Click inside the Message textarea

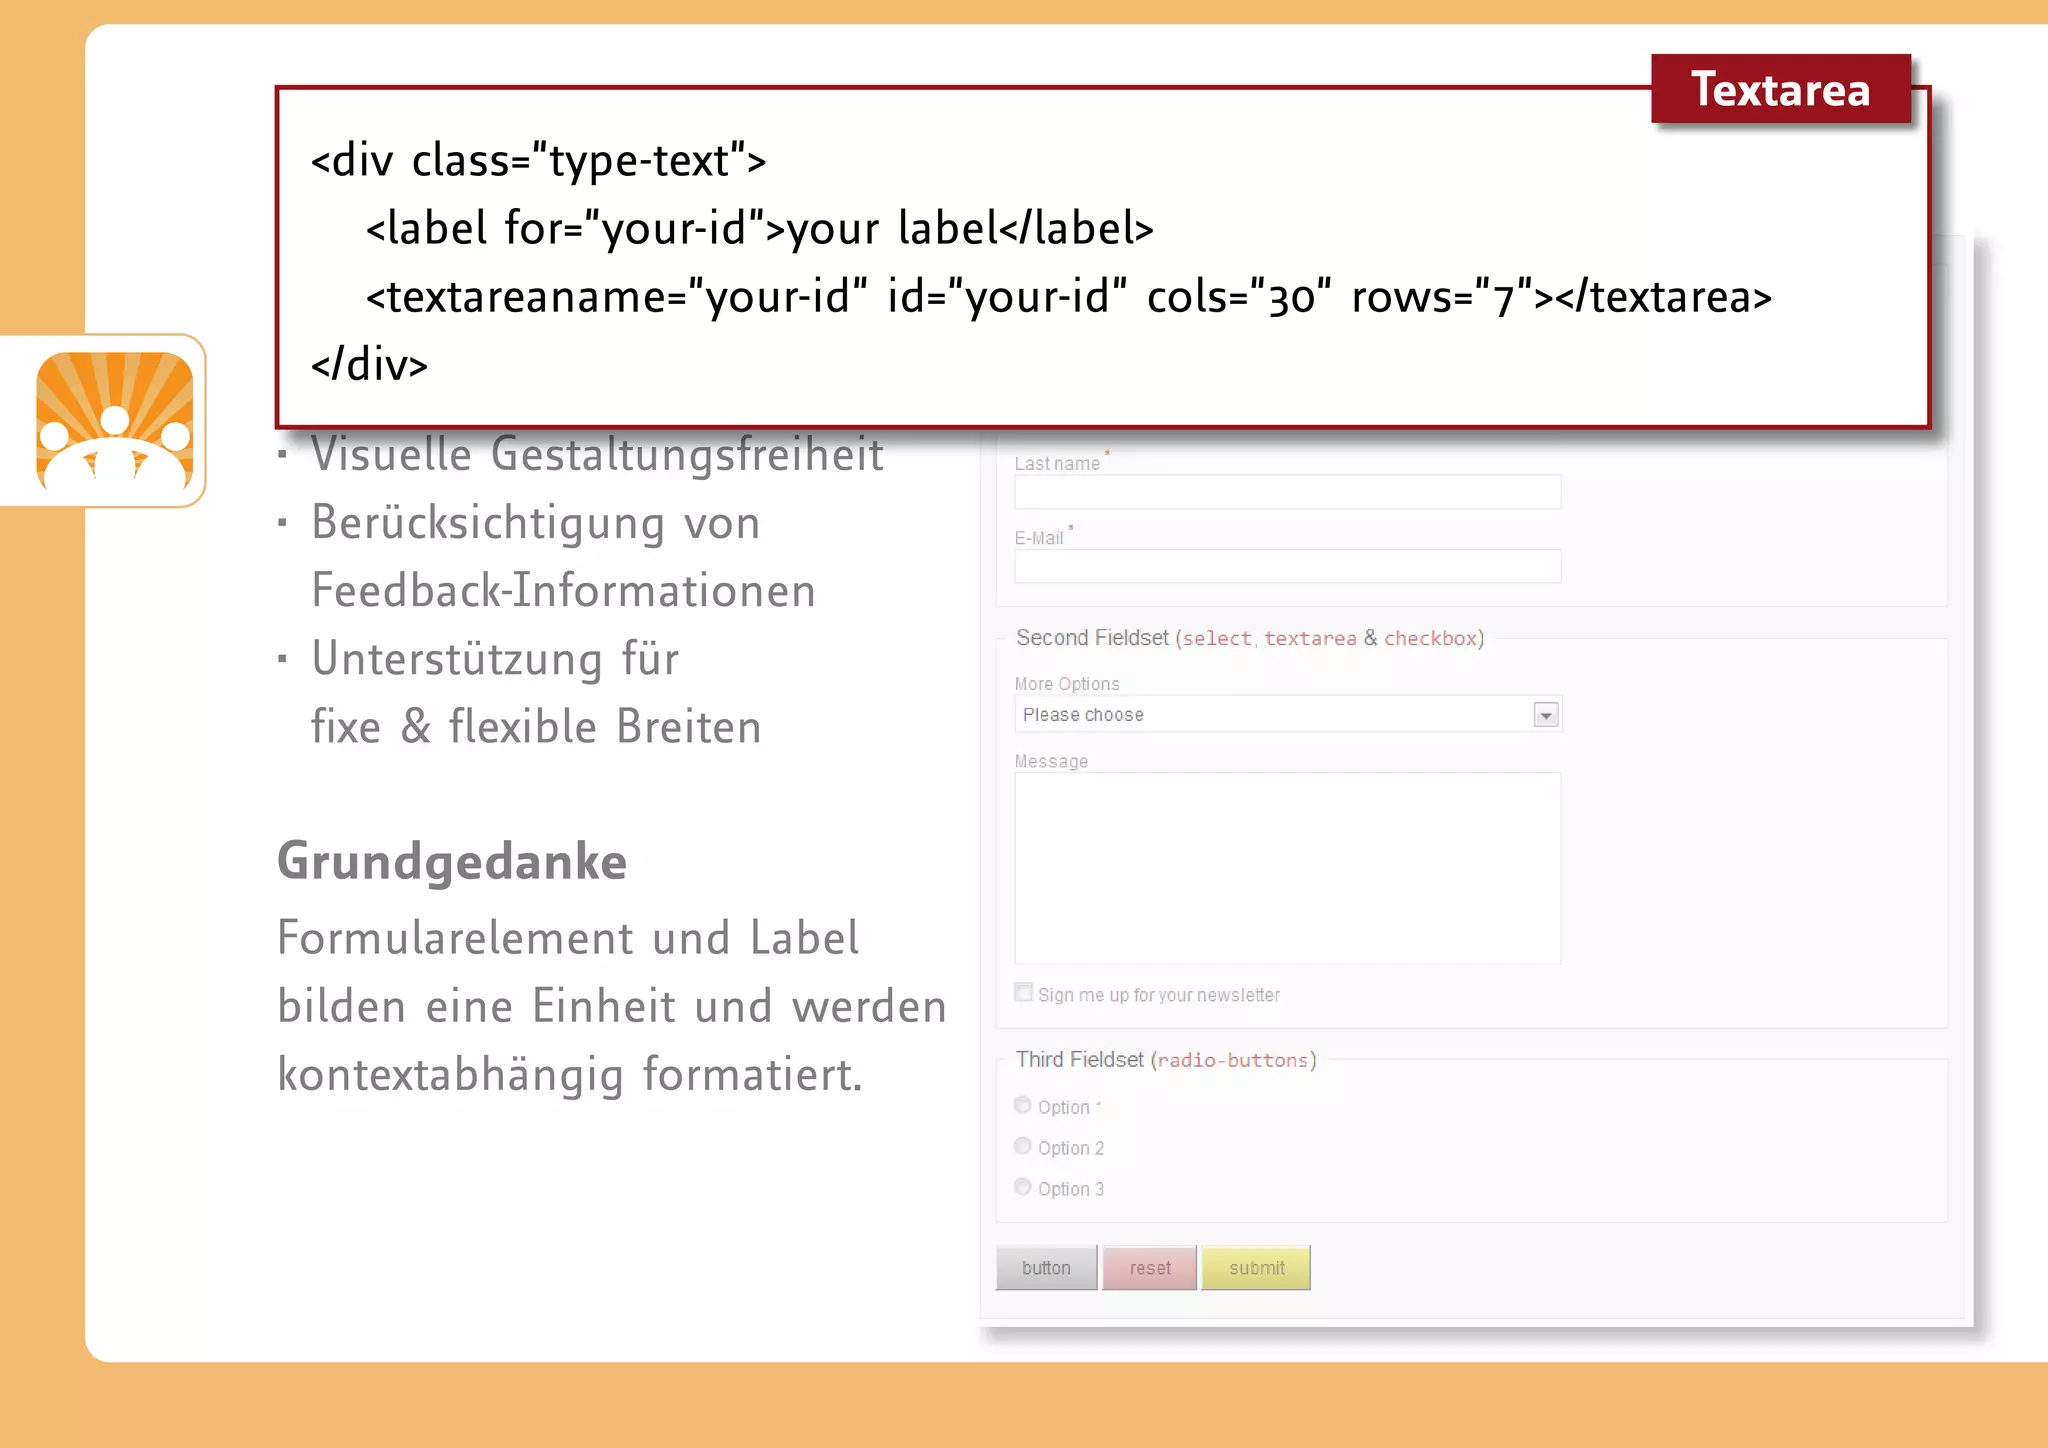click(x=1287, y=868)
